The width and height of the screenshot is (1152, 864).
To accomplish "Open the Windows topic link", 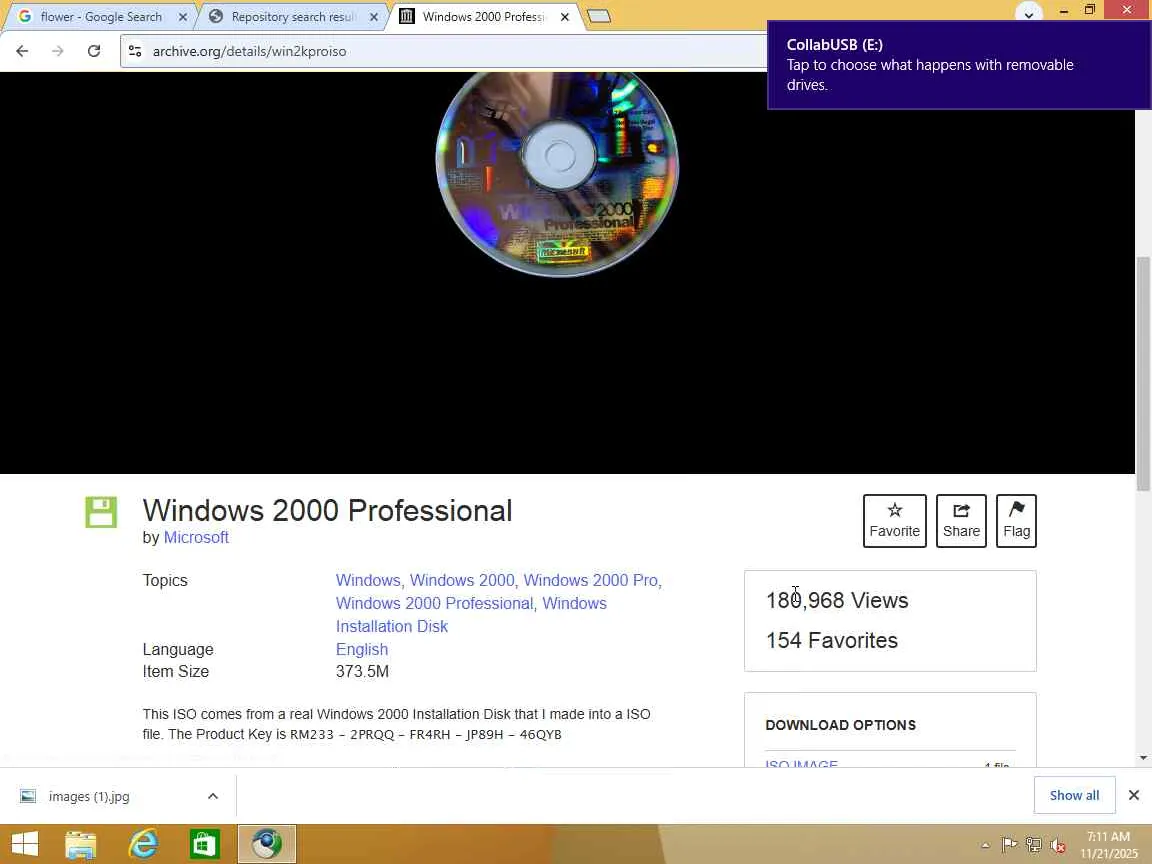I will click(x=367, y=580).
